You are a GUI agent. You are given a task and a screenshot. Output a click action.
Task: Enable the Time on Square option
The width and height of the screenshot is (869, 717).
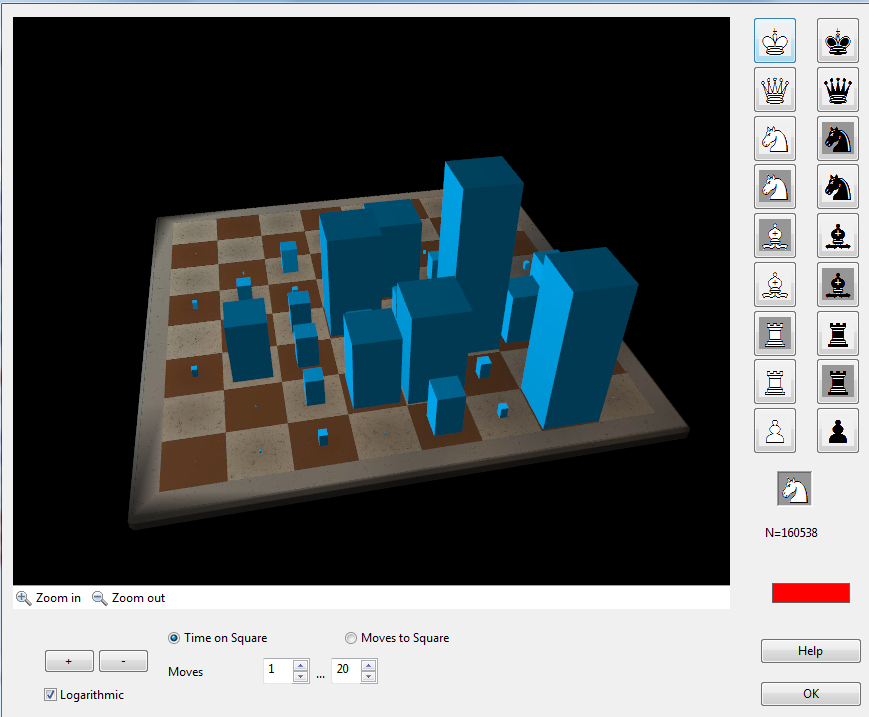(174, 638)
